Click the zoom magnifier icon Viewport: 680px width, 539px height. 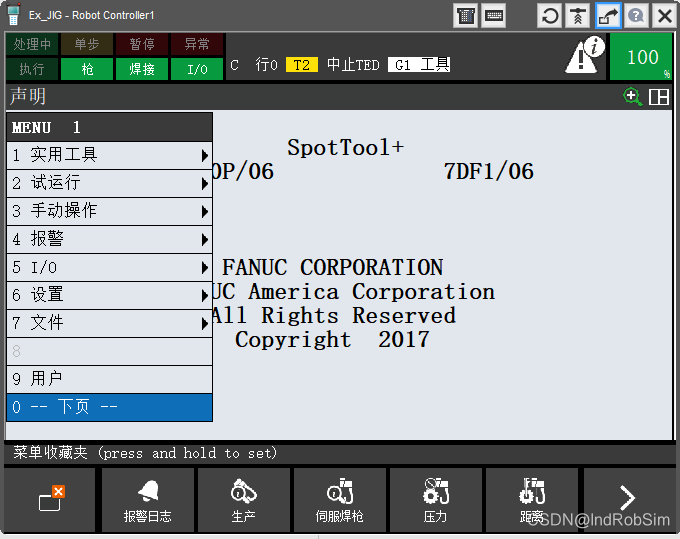pyautogui.click(x=632, y=96)
